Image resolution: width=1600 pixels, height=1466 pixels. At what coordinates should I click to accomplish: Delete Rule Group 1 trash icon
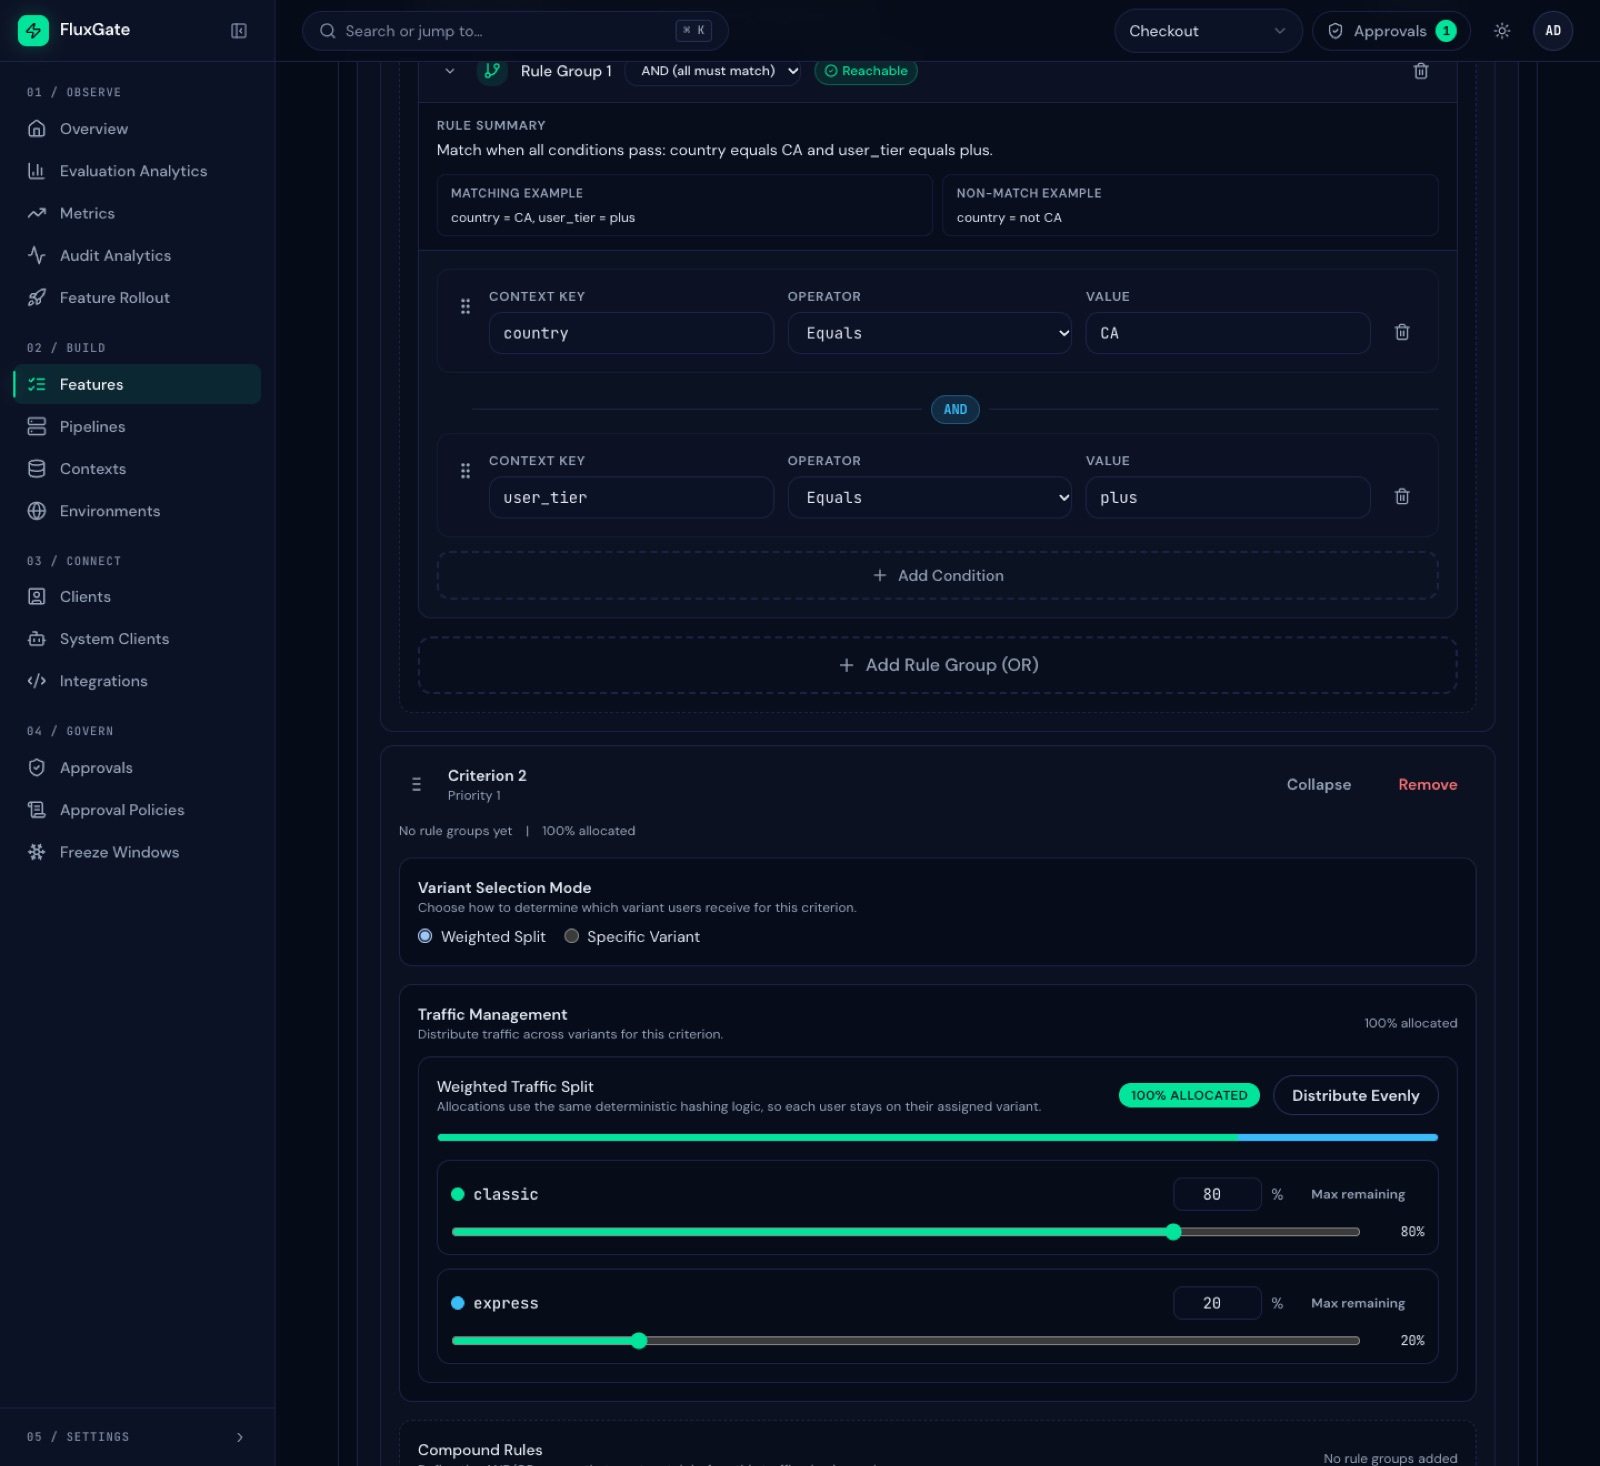pos(1420,71)
